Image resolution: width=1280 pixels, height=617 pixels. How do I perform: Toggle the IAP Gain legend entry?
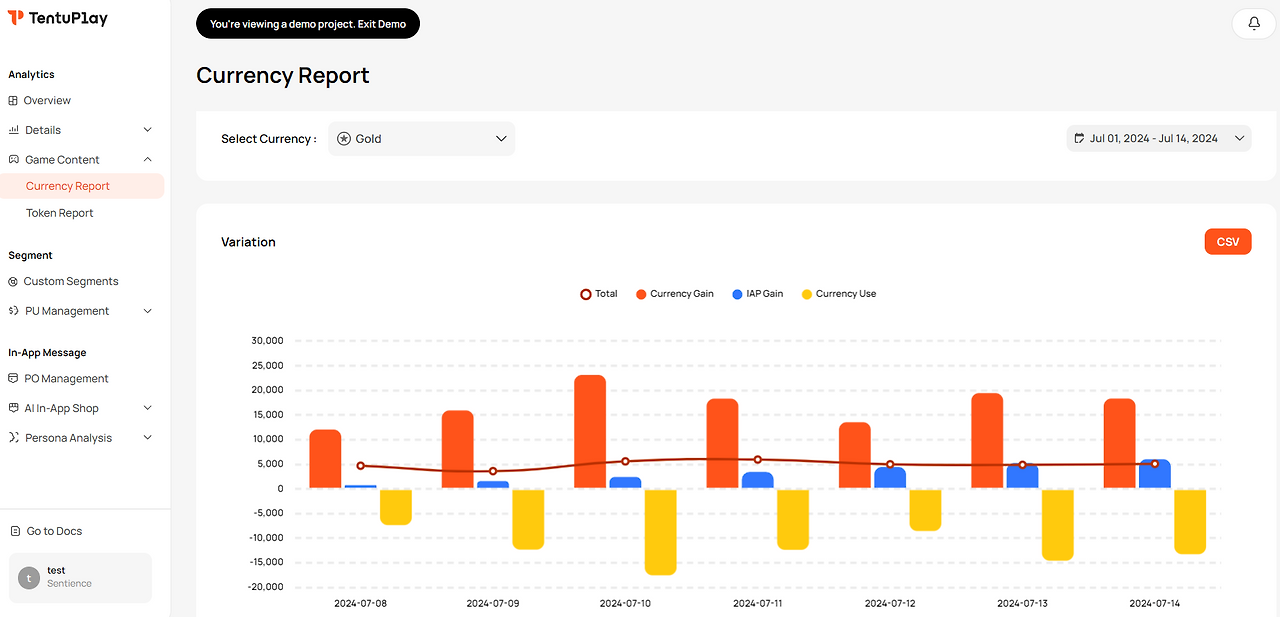click(757, 294)
